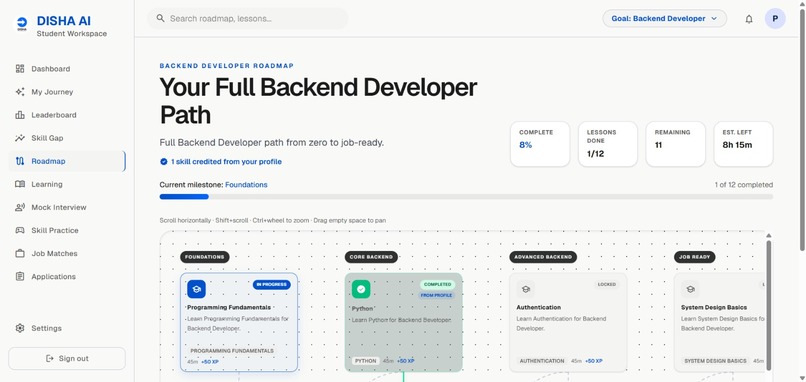806x382 pixels.
Task: Click the Learning book icon
Action: pyautogui.click(x=20, y=184)
